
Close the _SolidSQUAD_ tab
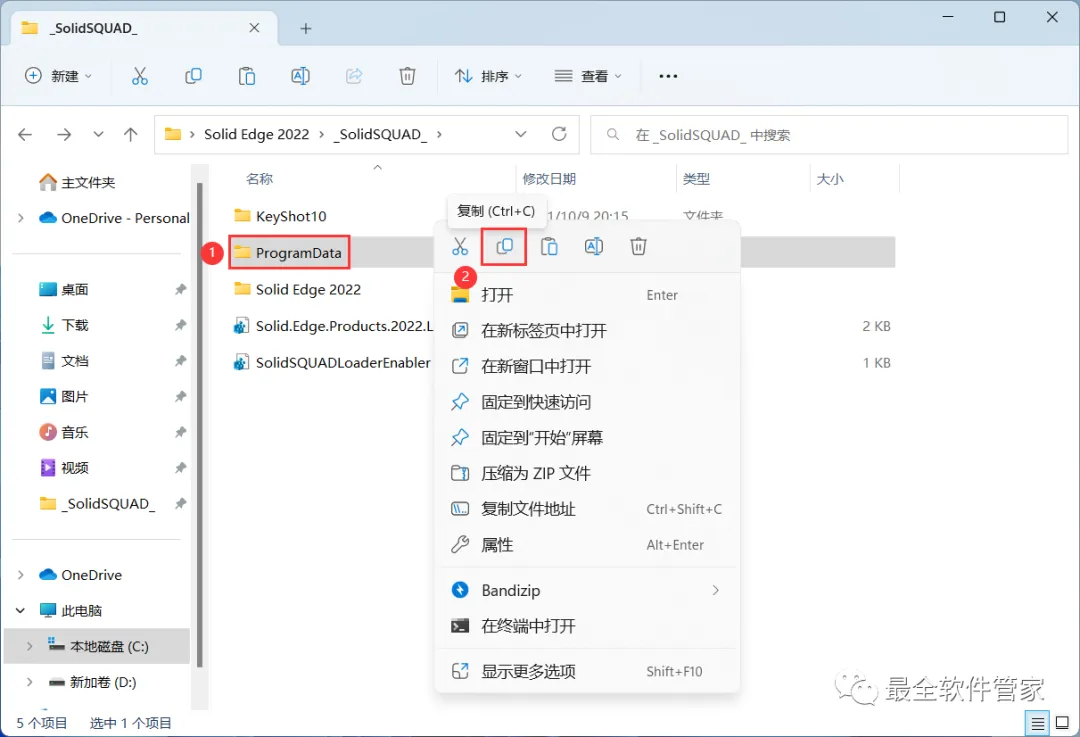(254, 28)
